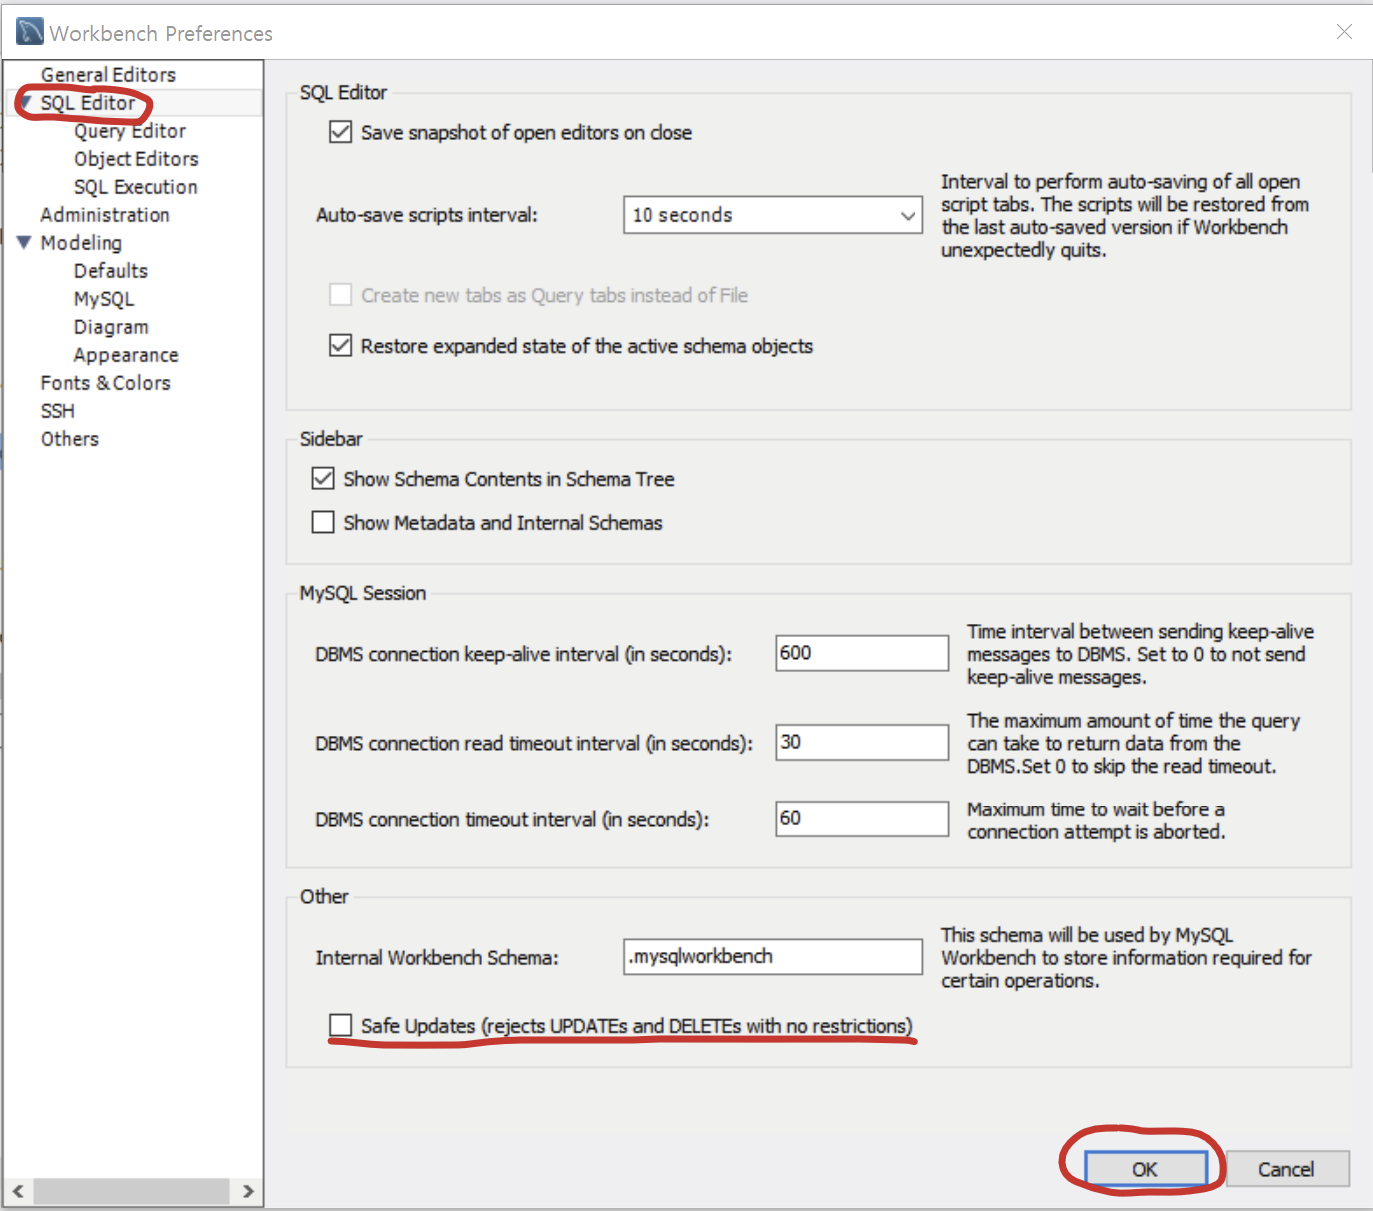This screenshot has height=1211, width=1373.
Task: Select Others in the sidebar
Action: pyautogui.click(x=70, y=439)
